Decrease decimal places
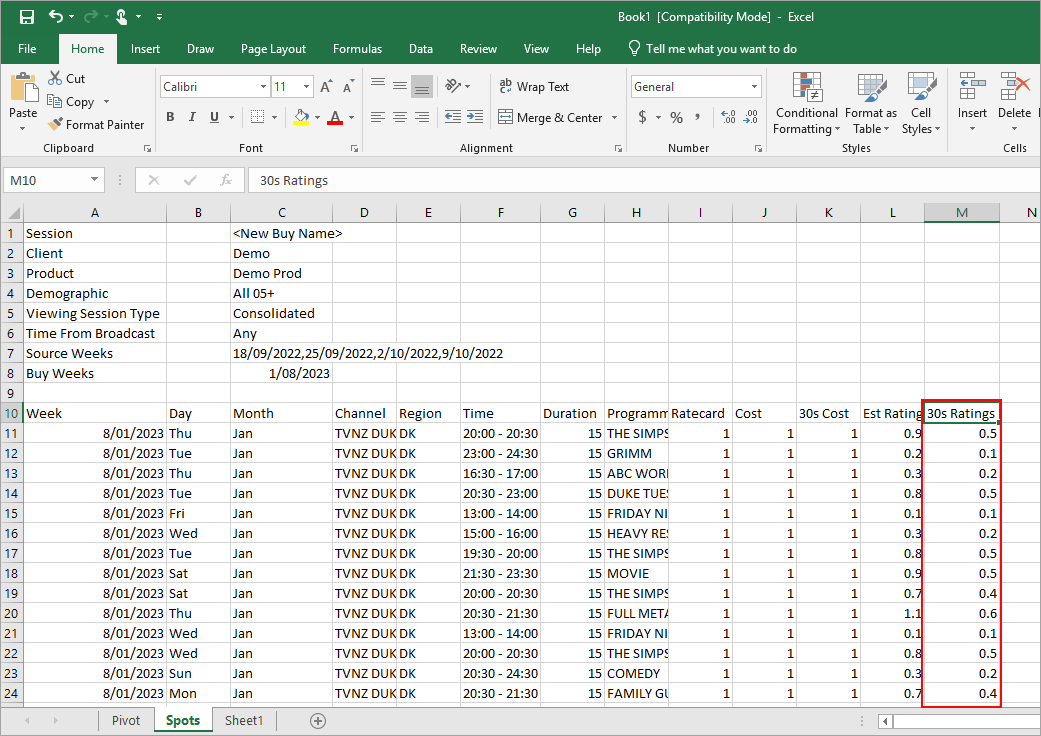 tap(751, 117)
